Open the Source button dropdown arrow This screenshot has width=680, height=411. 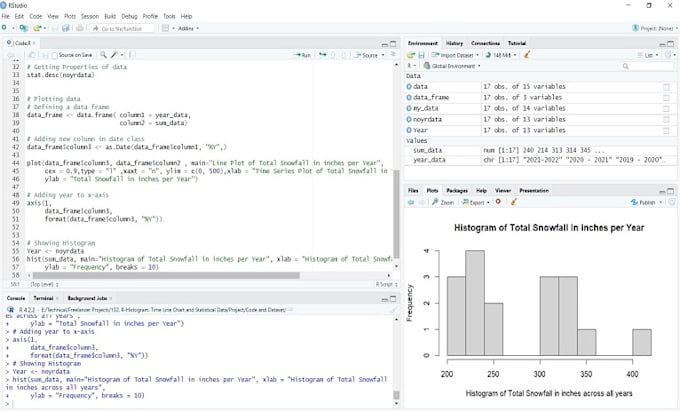(x=383, y=55)
